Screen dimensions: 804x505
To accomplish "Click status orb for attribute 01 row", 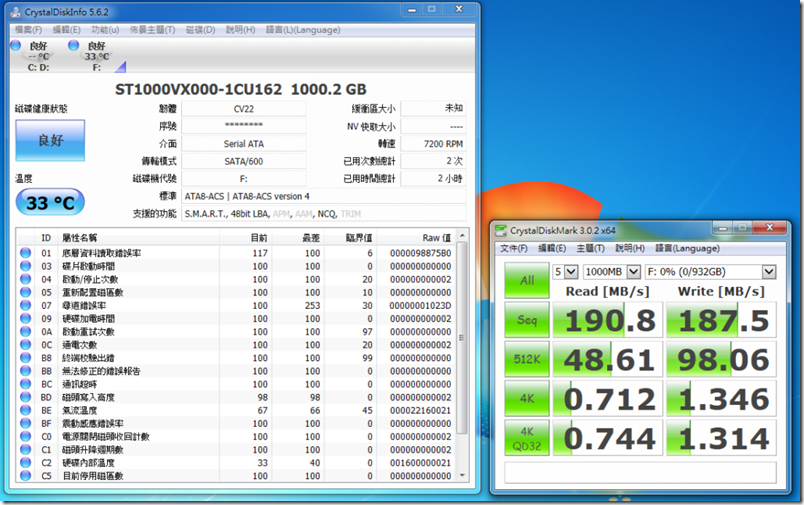I will (x=26, y=253).
